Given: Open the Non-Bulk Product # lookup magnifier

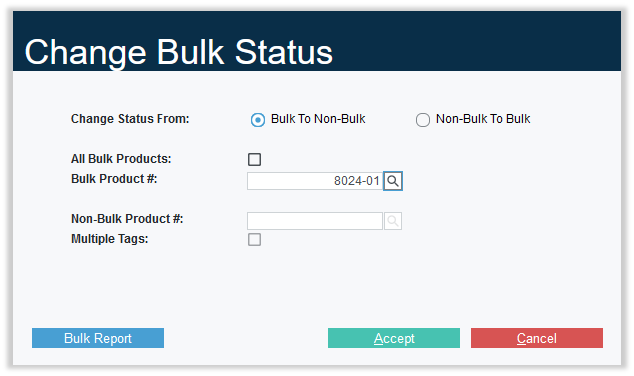Looking at the screenshot, I should click(393, 221).
